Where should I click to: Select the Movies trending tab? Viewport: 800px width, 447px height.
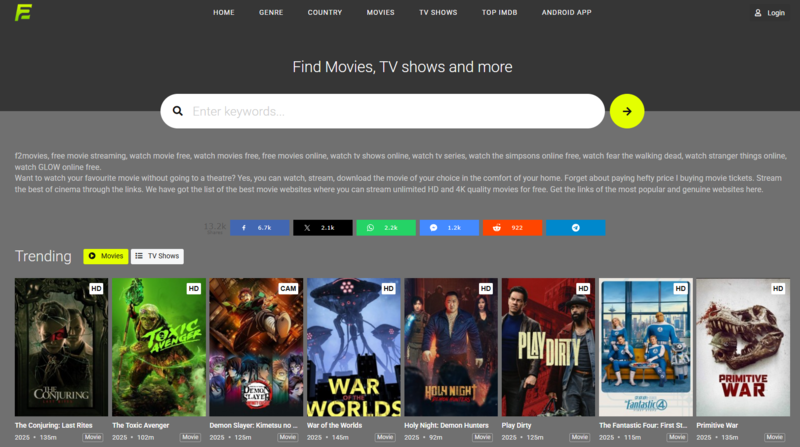(106, 256)
